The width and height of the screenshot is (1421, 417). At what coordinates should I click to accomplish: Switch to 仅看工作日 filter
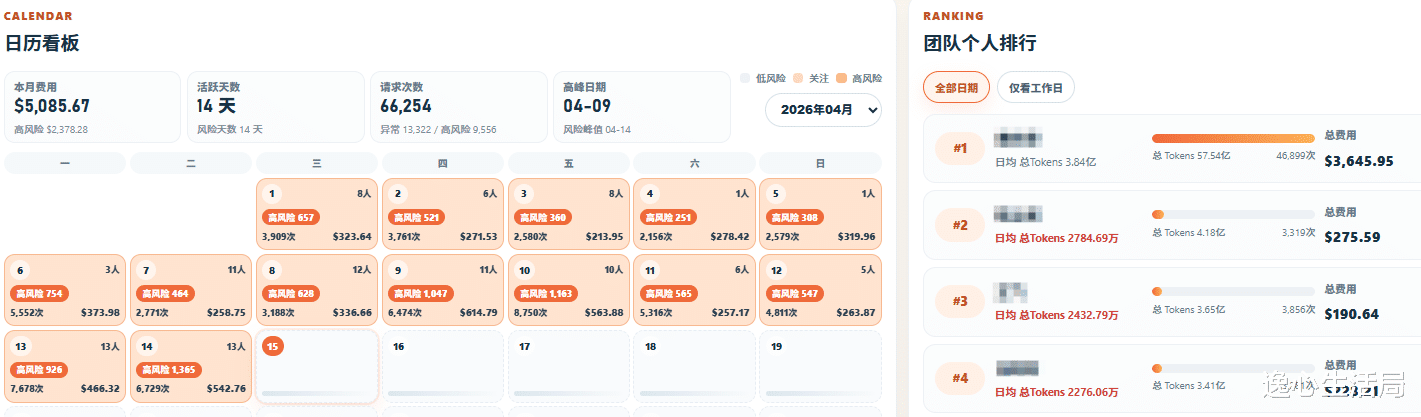pos(1035,88)
